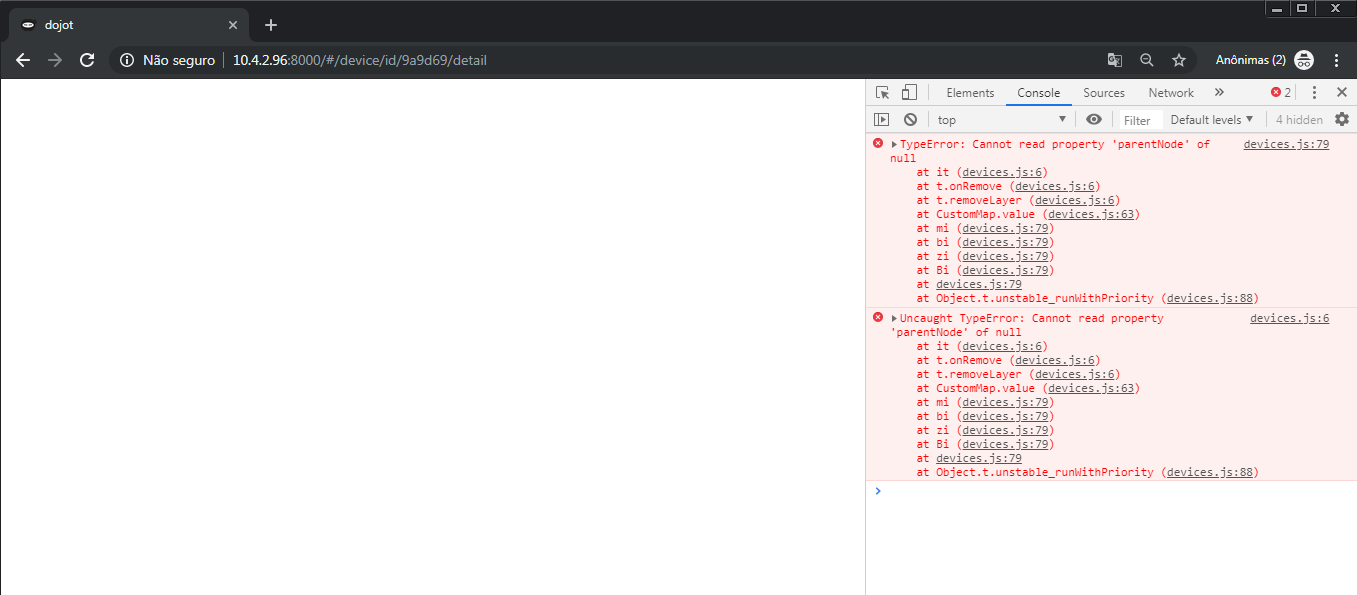Expand the first TypeError message details
The height and width of the screenshot is (595, 1357).
pos(893,143)
